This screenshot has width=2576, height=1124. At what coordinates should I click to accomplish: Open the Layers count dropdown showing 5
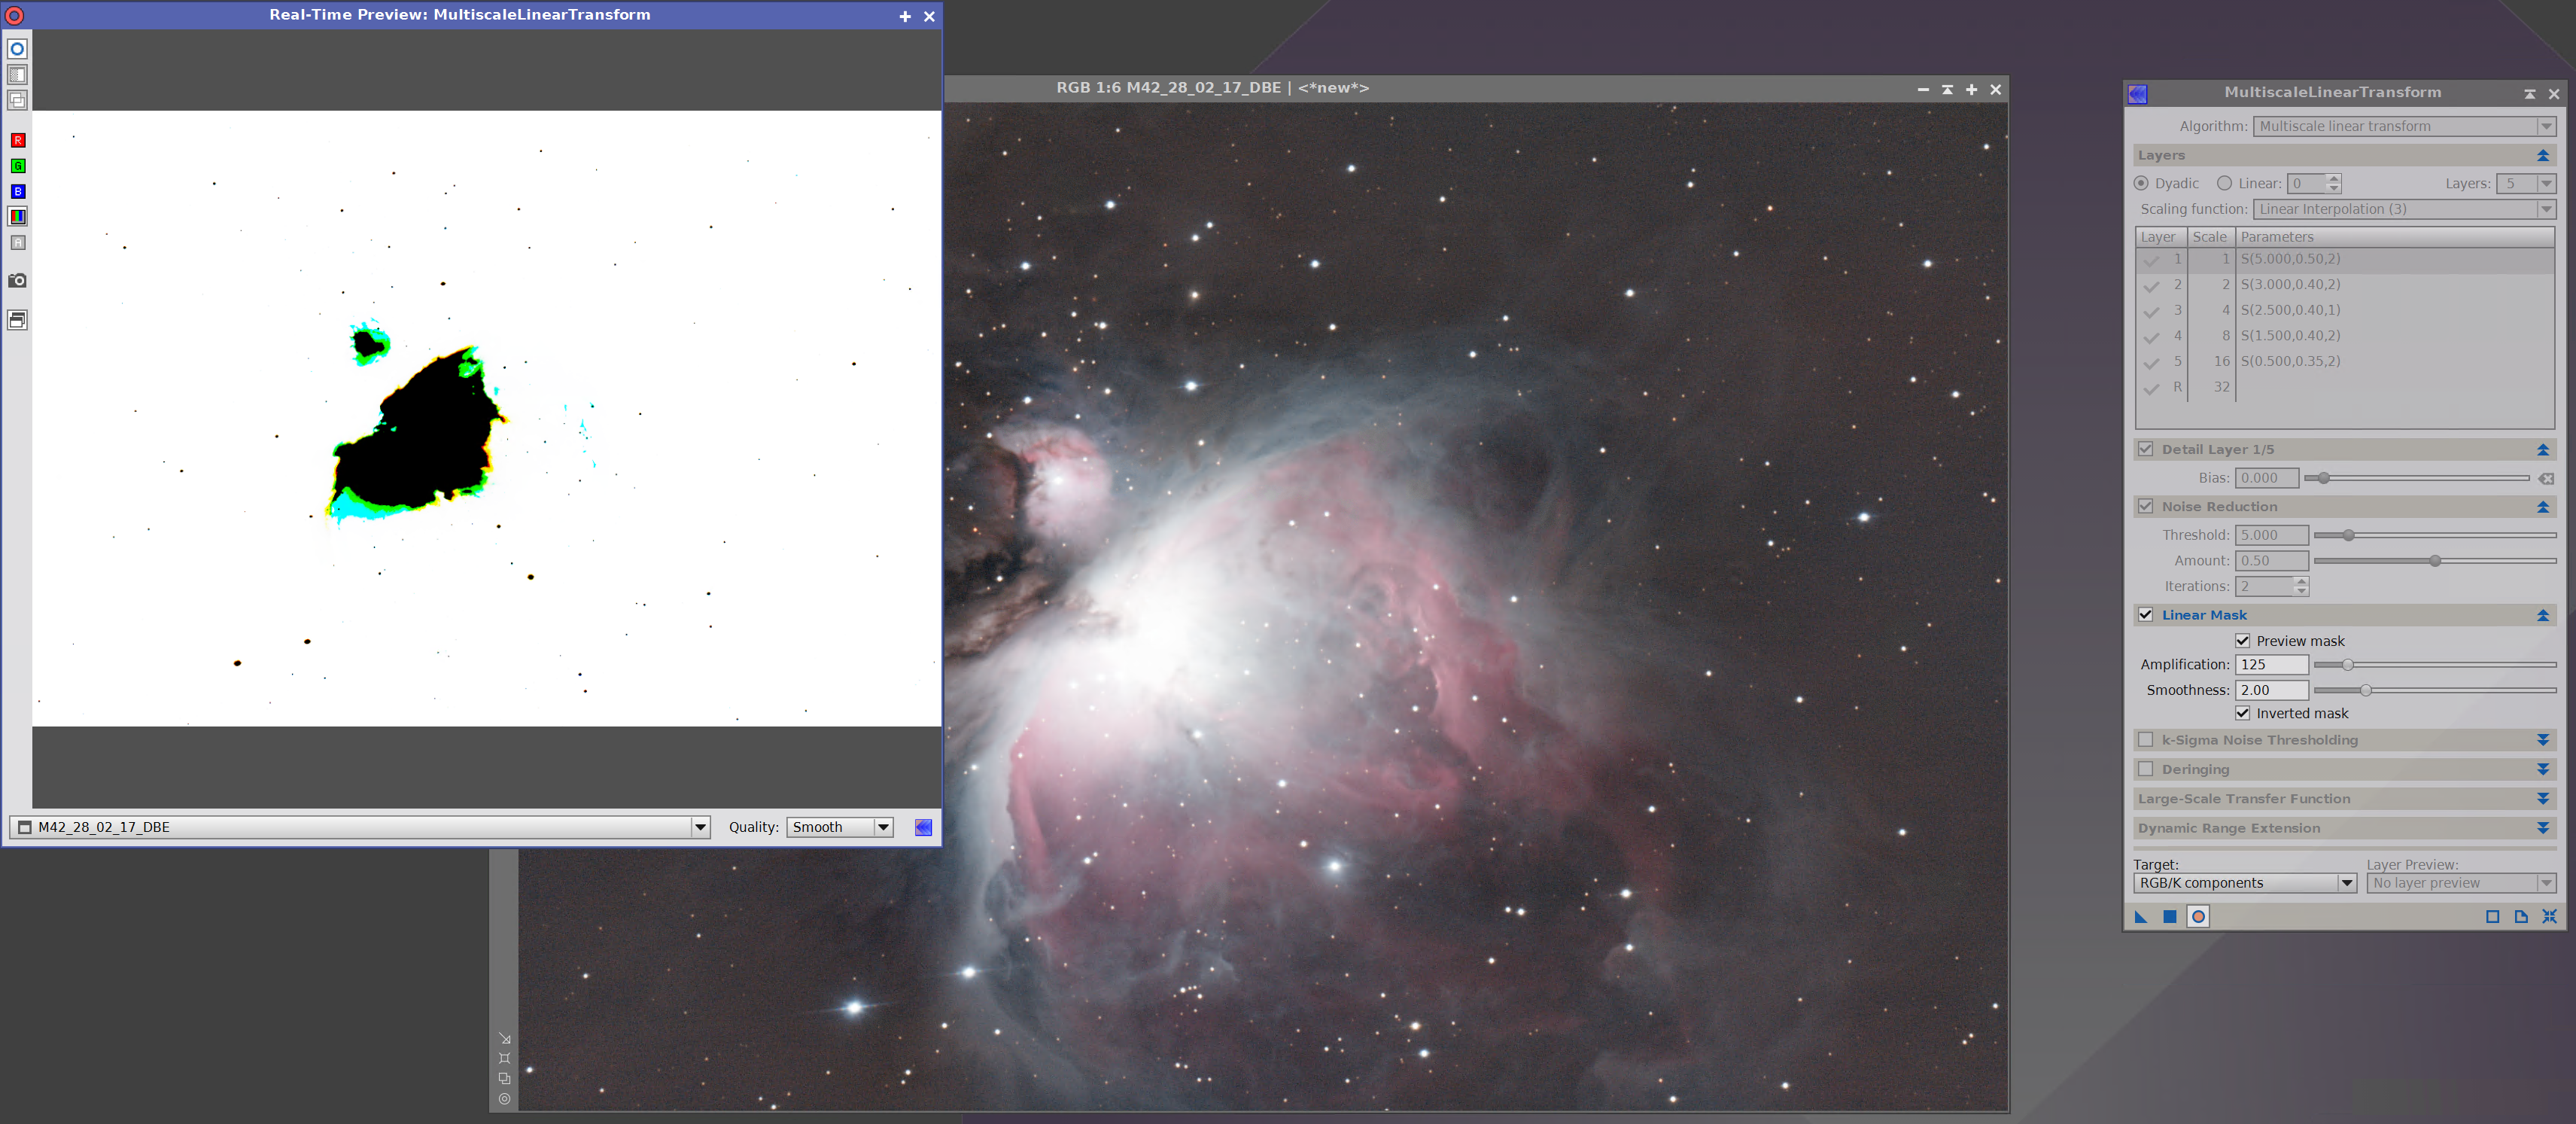pyautogui.click(x=2526, y=183)
